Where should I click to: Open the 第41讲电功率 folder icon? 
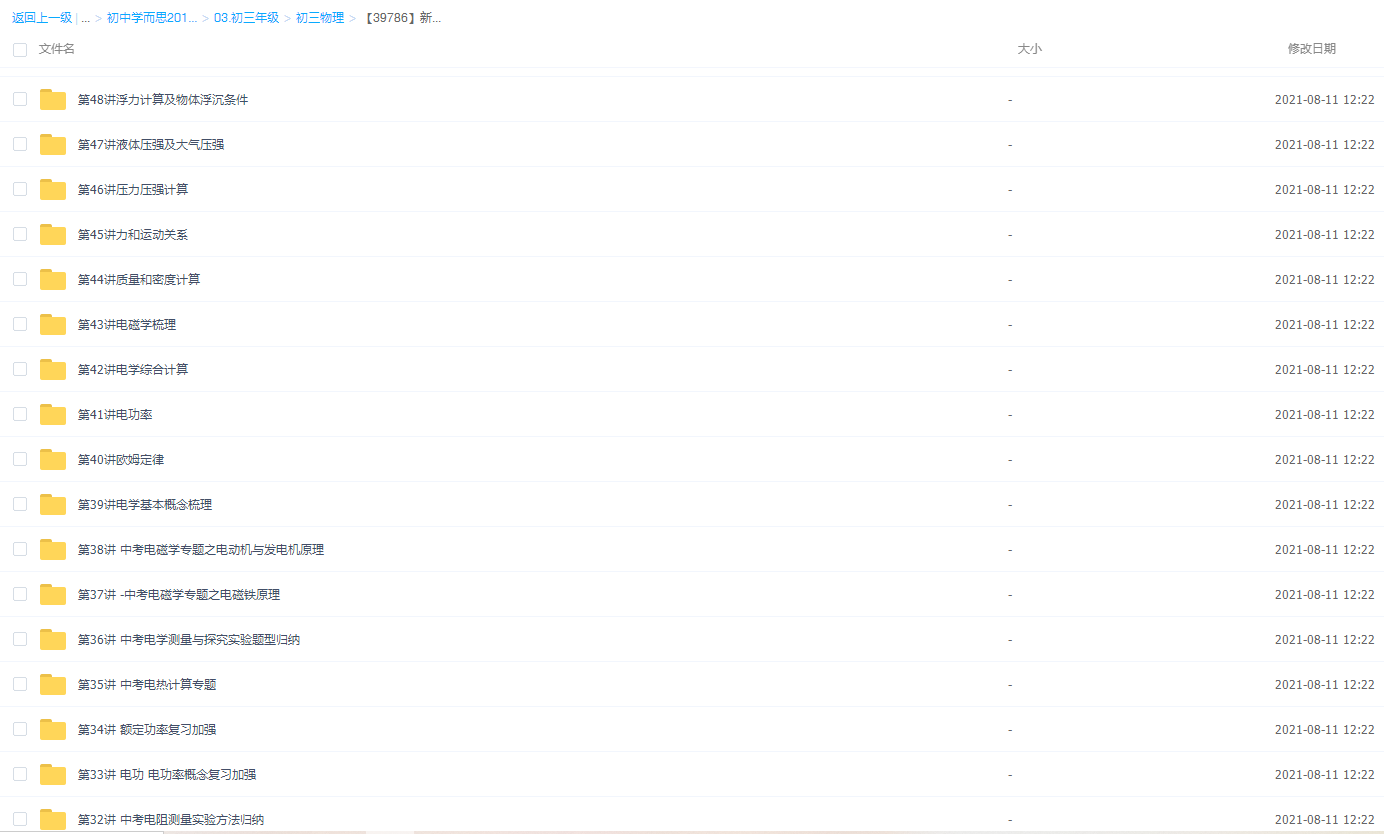53,414
